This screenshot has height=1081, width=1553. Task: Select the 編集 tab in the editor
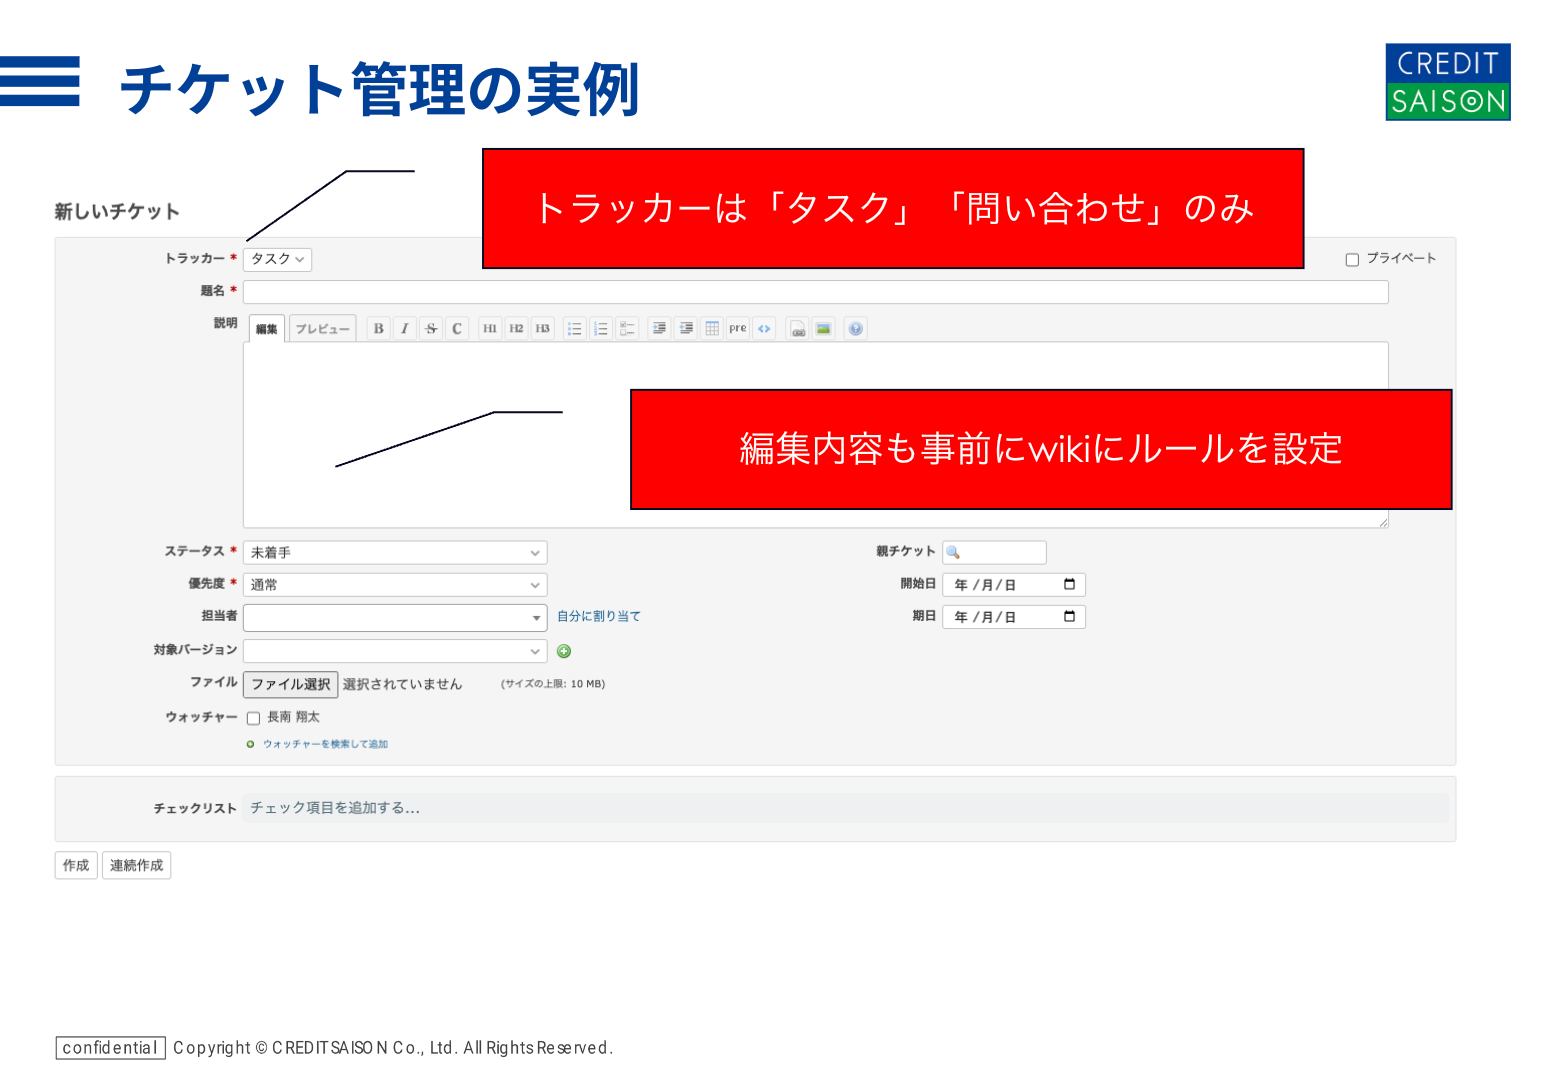(x=267, y=329)
